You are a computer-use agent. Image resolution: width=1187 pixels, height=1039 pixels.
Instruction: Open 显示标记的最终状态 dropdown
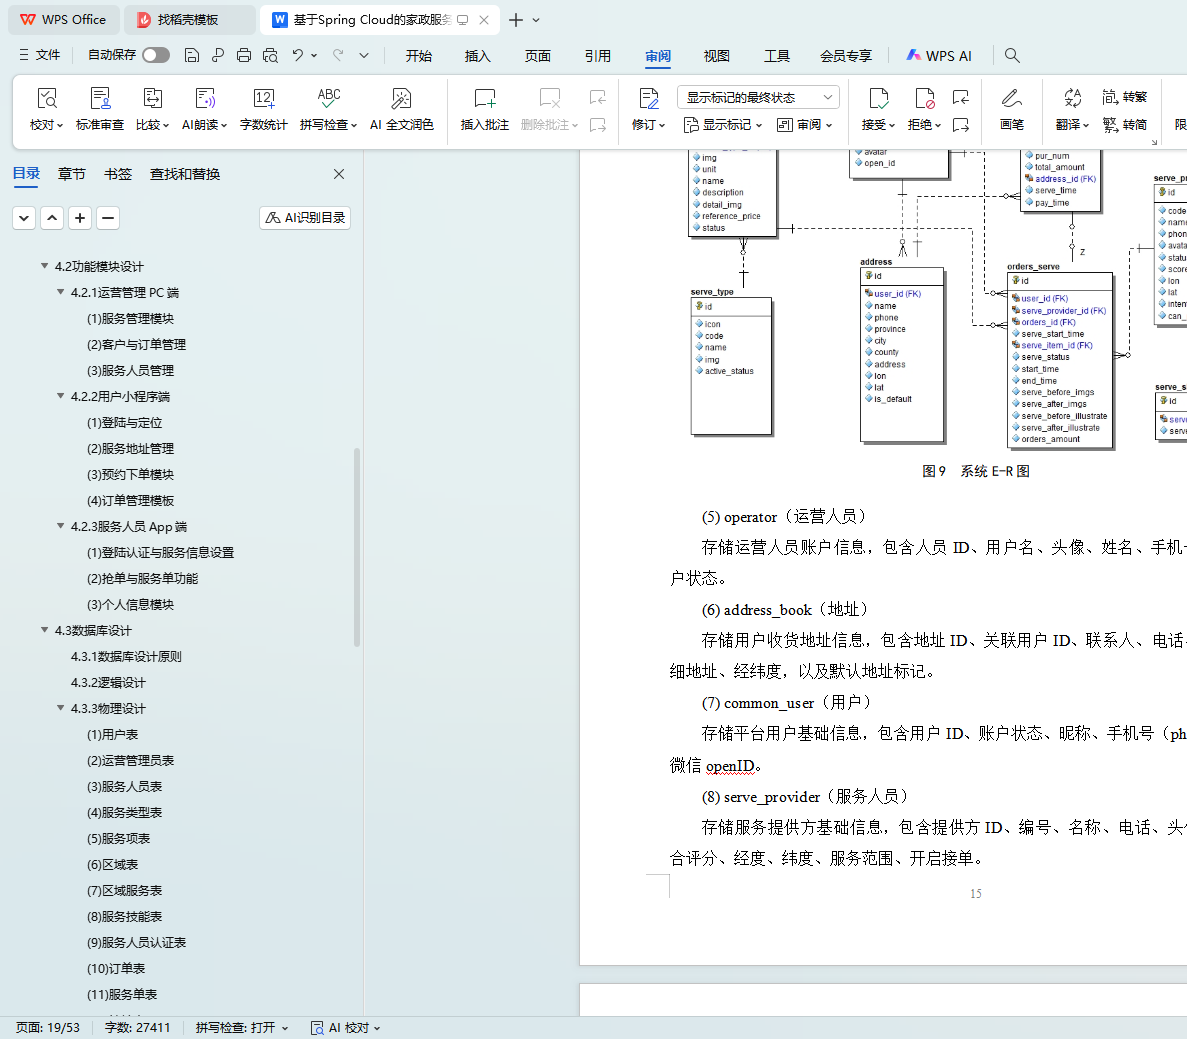[x=758, y=97]
